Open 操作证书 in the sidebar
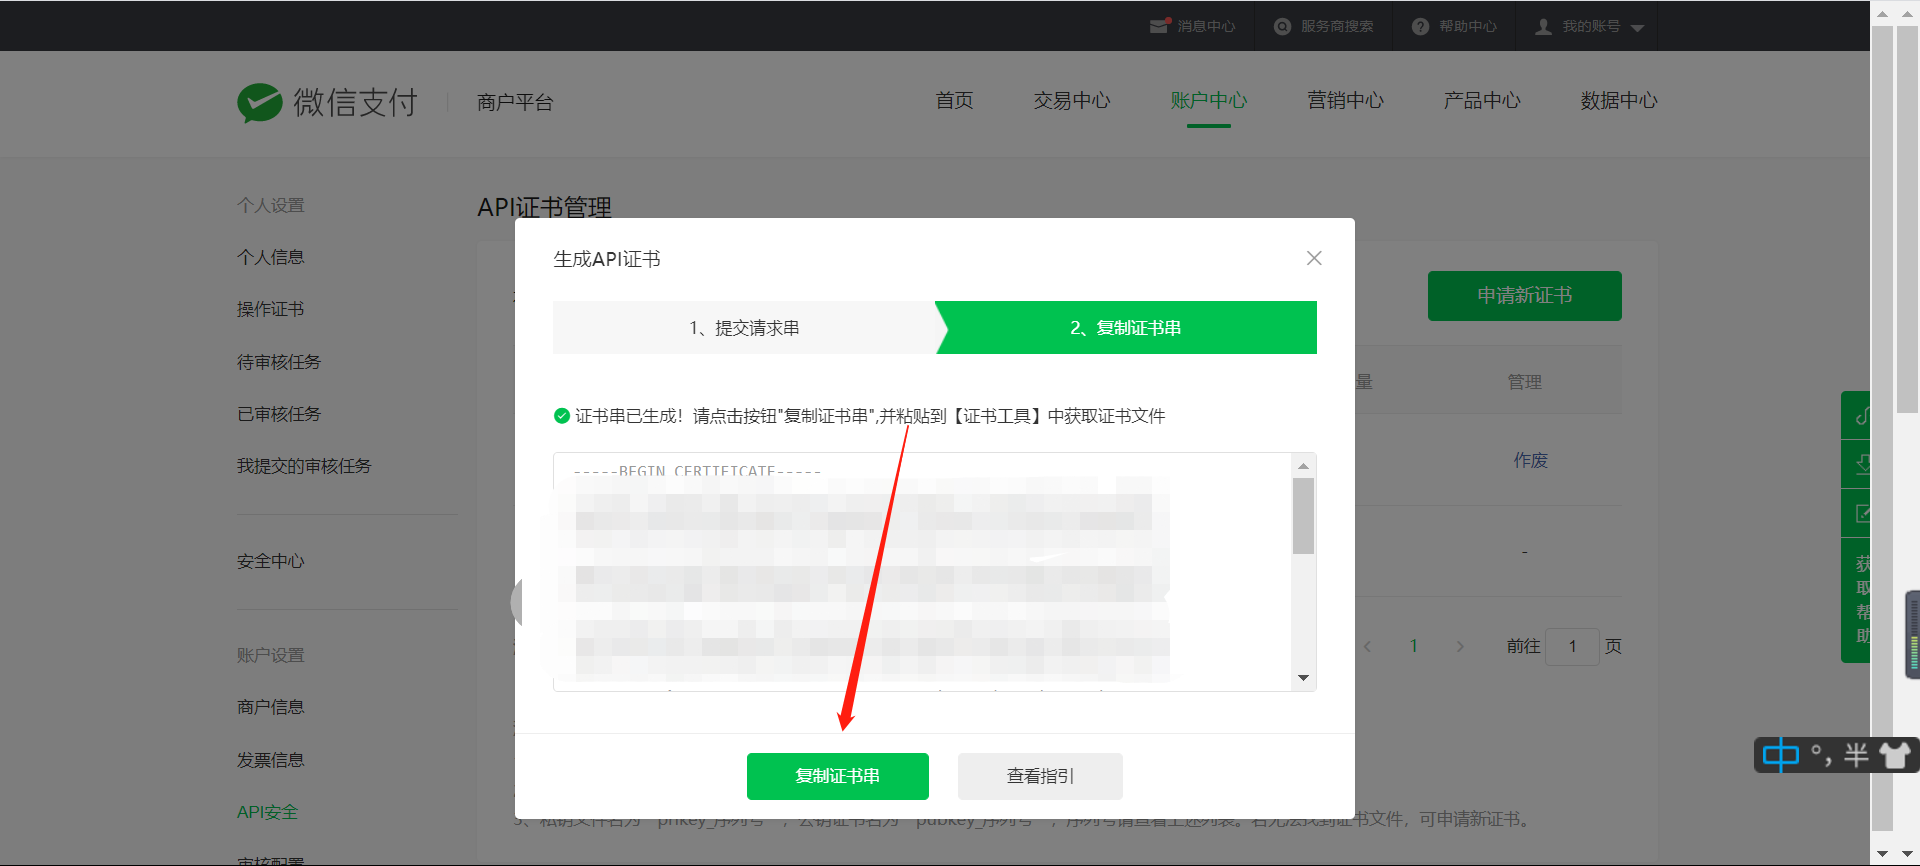Viewport: 1920px width, 866px height. [x=270, y=309]
